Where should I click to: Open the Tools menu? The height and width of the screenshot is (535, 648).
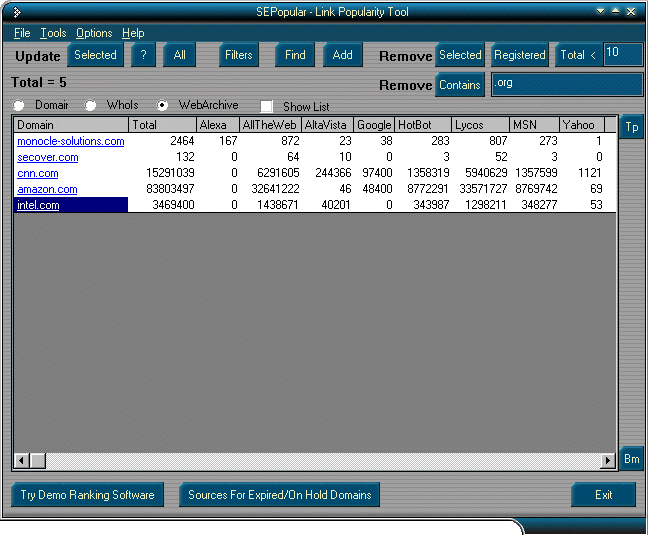click(x=53, y=33)
